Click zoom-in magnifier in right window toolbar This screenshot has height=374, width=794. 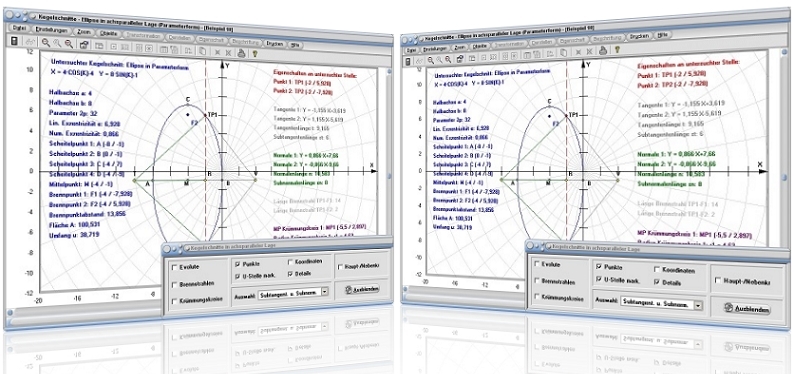tap(430, 60)
